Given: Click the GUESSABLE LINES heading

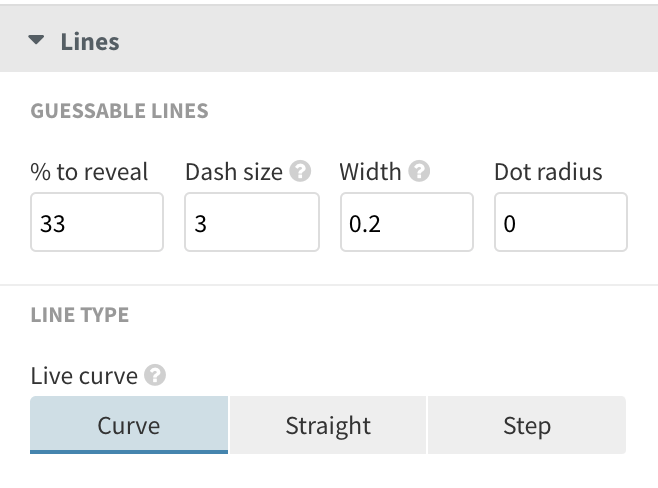Looking at the screenshot, I should click(x=120, y=111).
